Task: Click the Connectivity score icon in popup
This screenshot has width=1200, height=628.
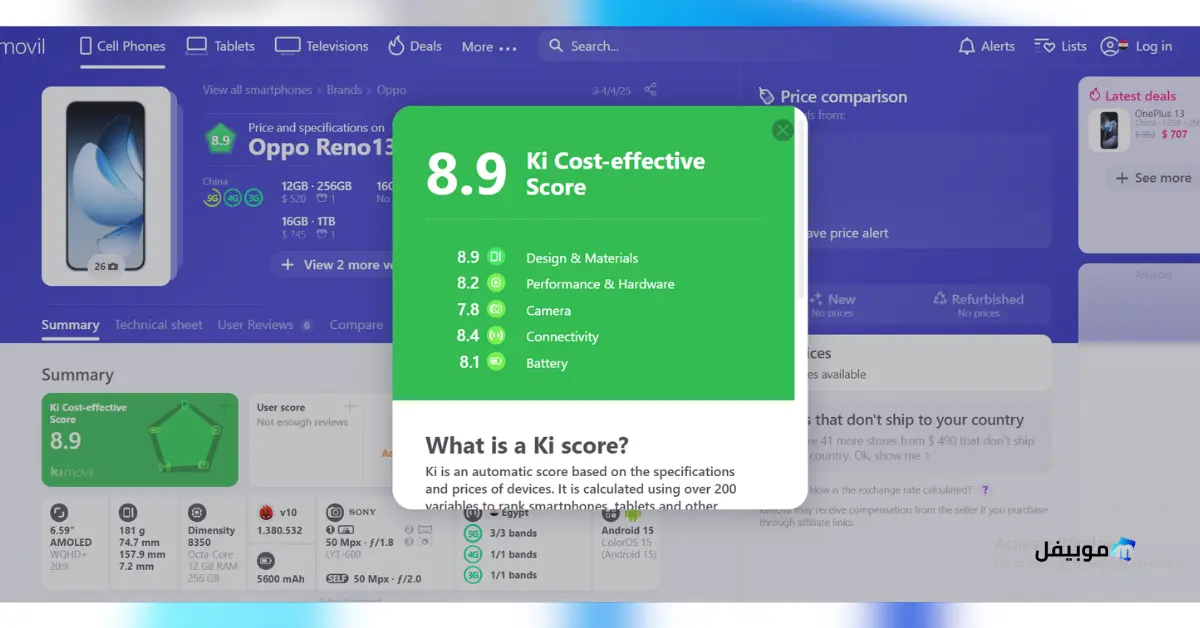Action: click(496, 336)
